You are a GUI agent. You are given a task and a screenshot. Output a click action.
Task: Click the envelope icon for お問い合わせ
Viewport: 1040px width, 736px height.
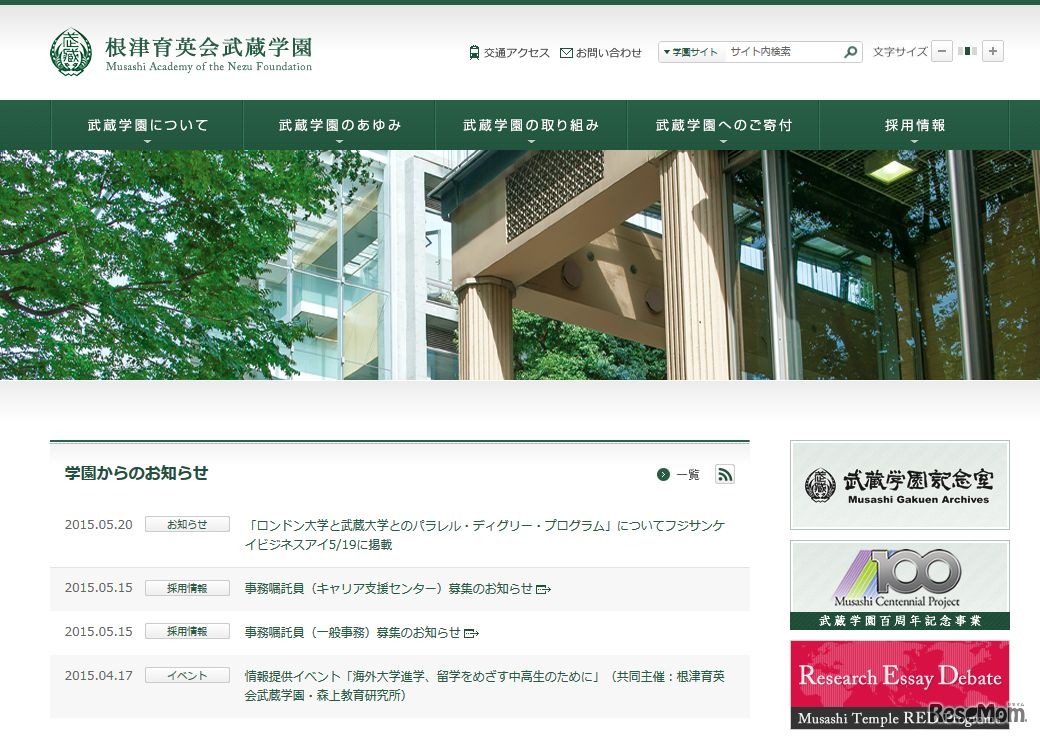point(567,52)
